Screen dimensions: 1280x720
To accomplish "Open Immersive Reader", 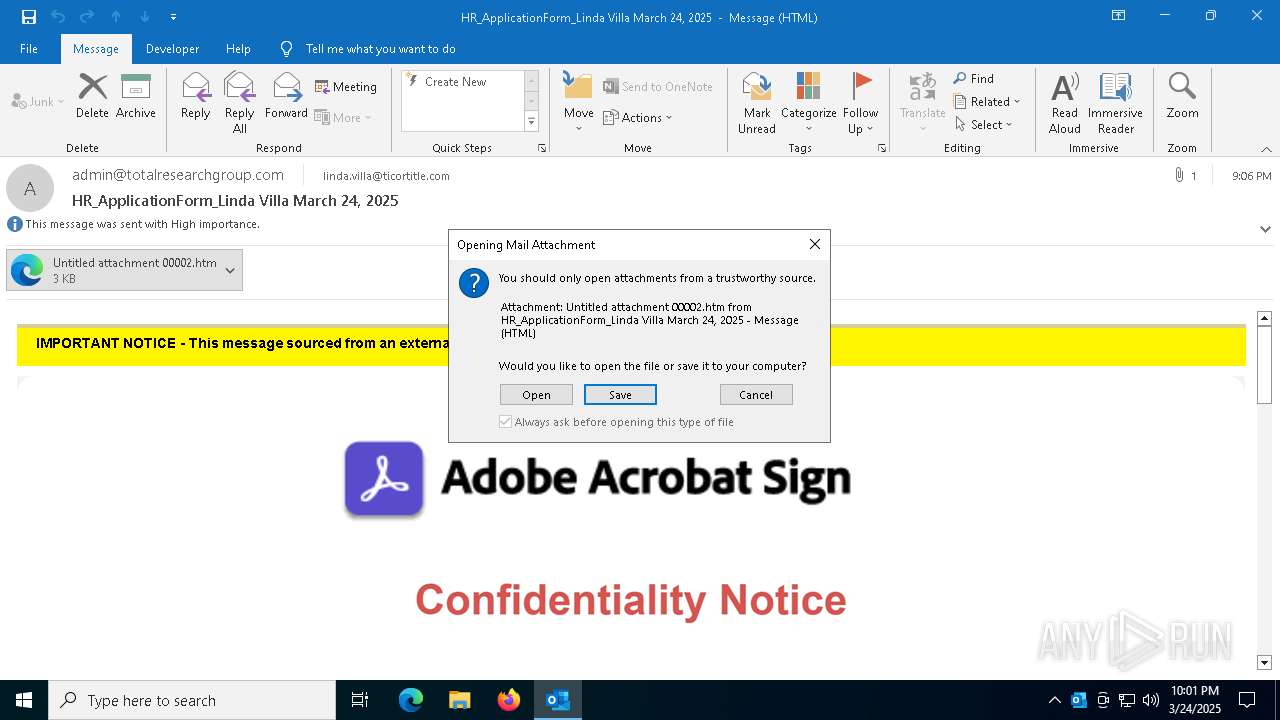I will [1115, 102].
